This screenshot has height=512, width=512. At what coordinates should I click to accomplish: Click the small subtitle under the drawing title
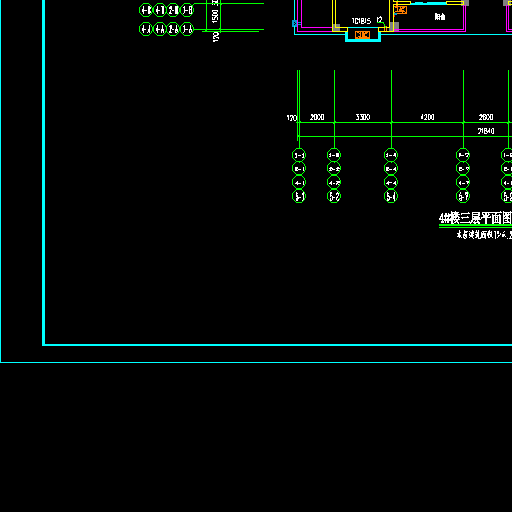click(x=484, y=235)
